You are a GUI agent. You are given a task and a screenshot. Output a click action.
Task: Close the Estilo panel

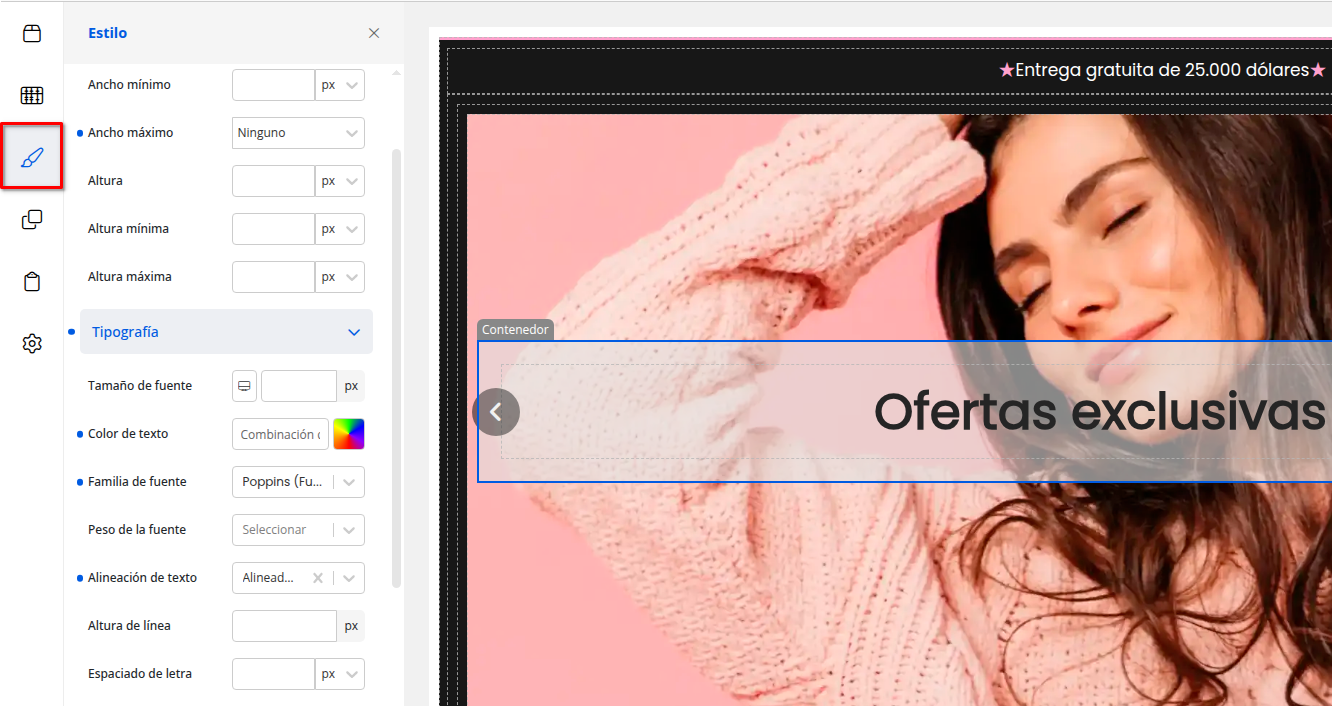coord(374,33)
